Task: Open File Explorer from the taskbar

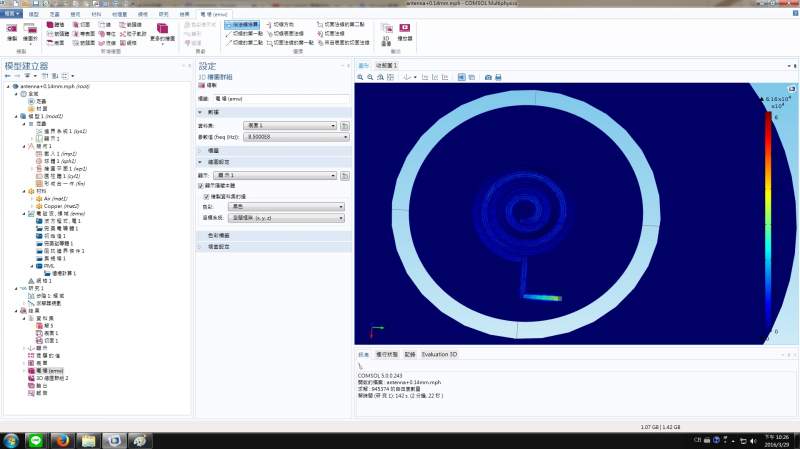Action: click(88, 440)
